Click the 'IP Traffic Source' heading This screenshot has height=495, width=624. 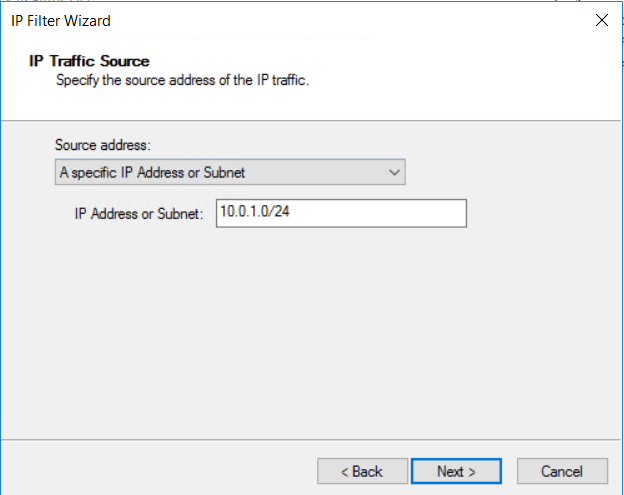pos(89,62)
